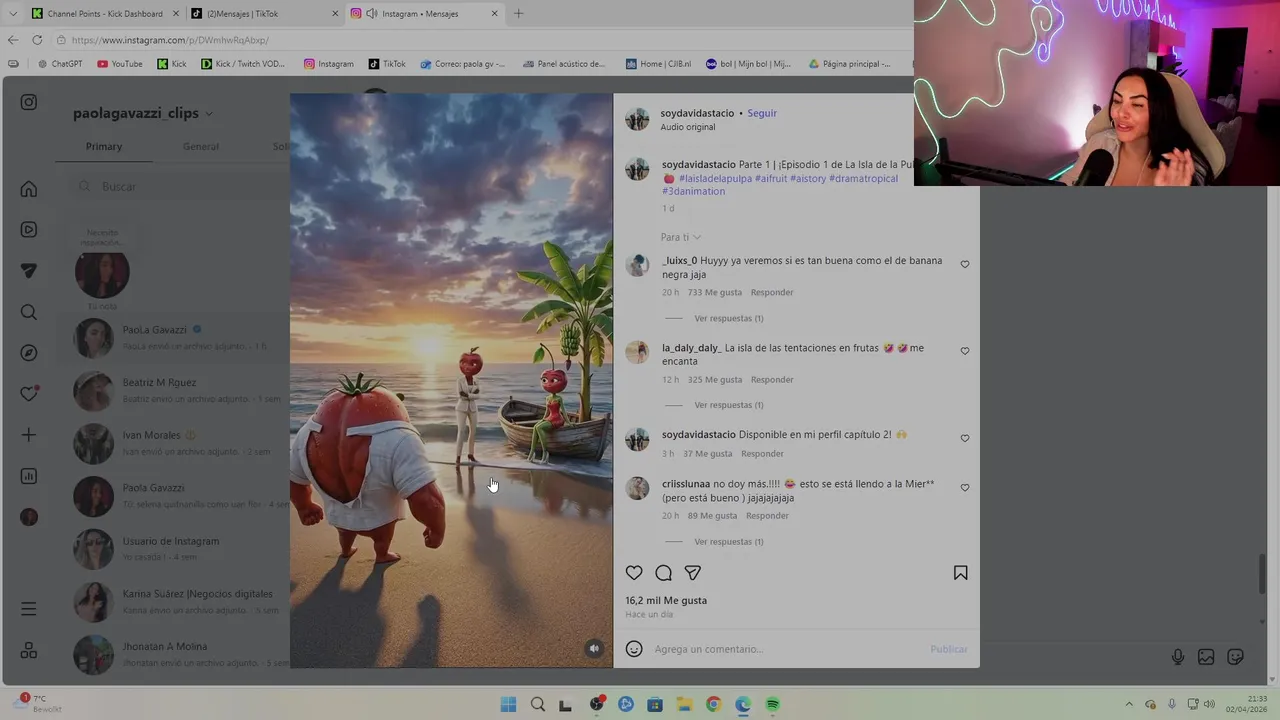This screenshot has height=720, width=1280.
Task: Open Google Chrome from the taskbar
Action: coord(713,704)
